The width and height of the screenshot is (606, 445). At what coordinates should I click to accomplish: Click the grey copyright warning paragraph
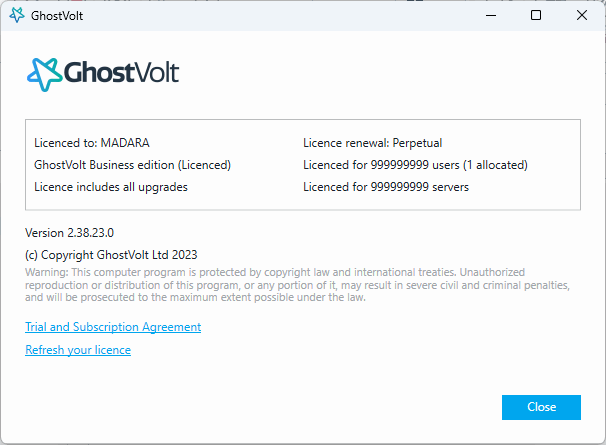coord(298,284)
